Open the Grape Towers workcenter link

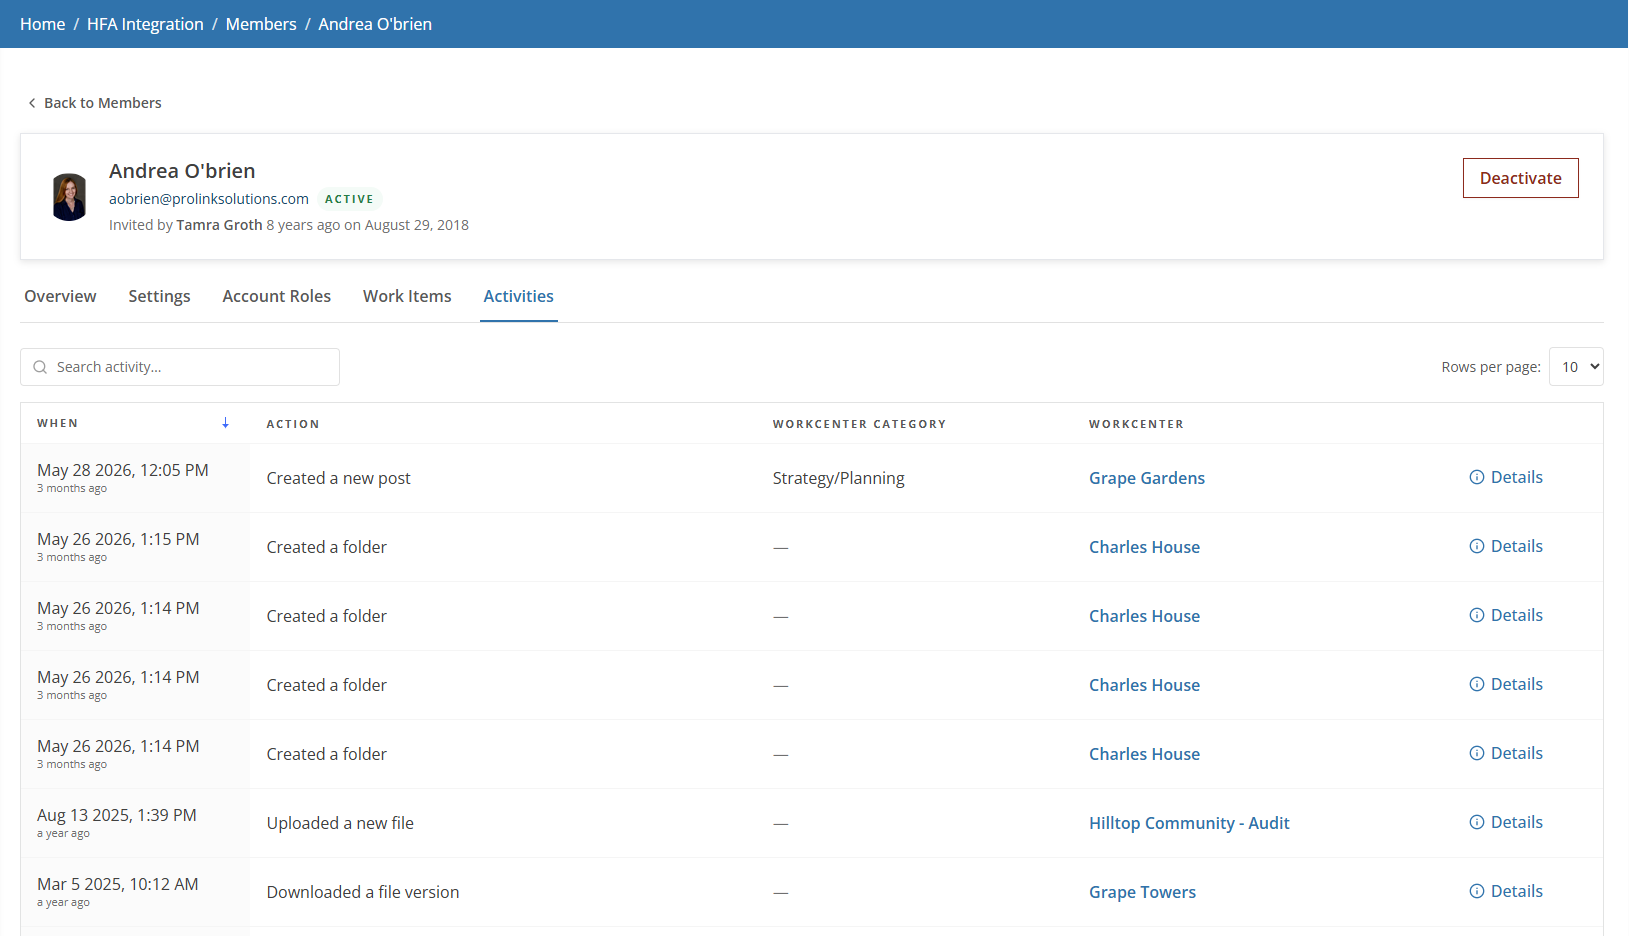1142,892
